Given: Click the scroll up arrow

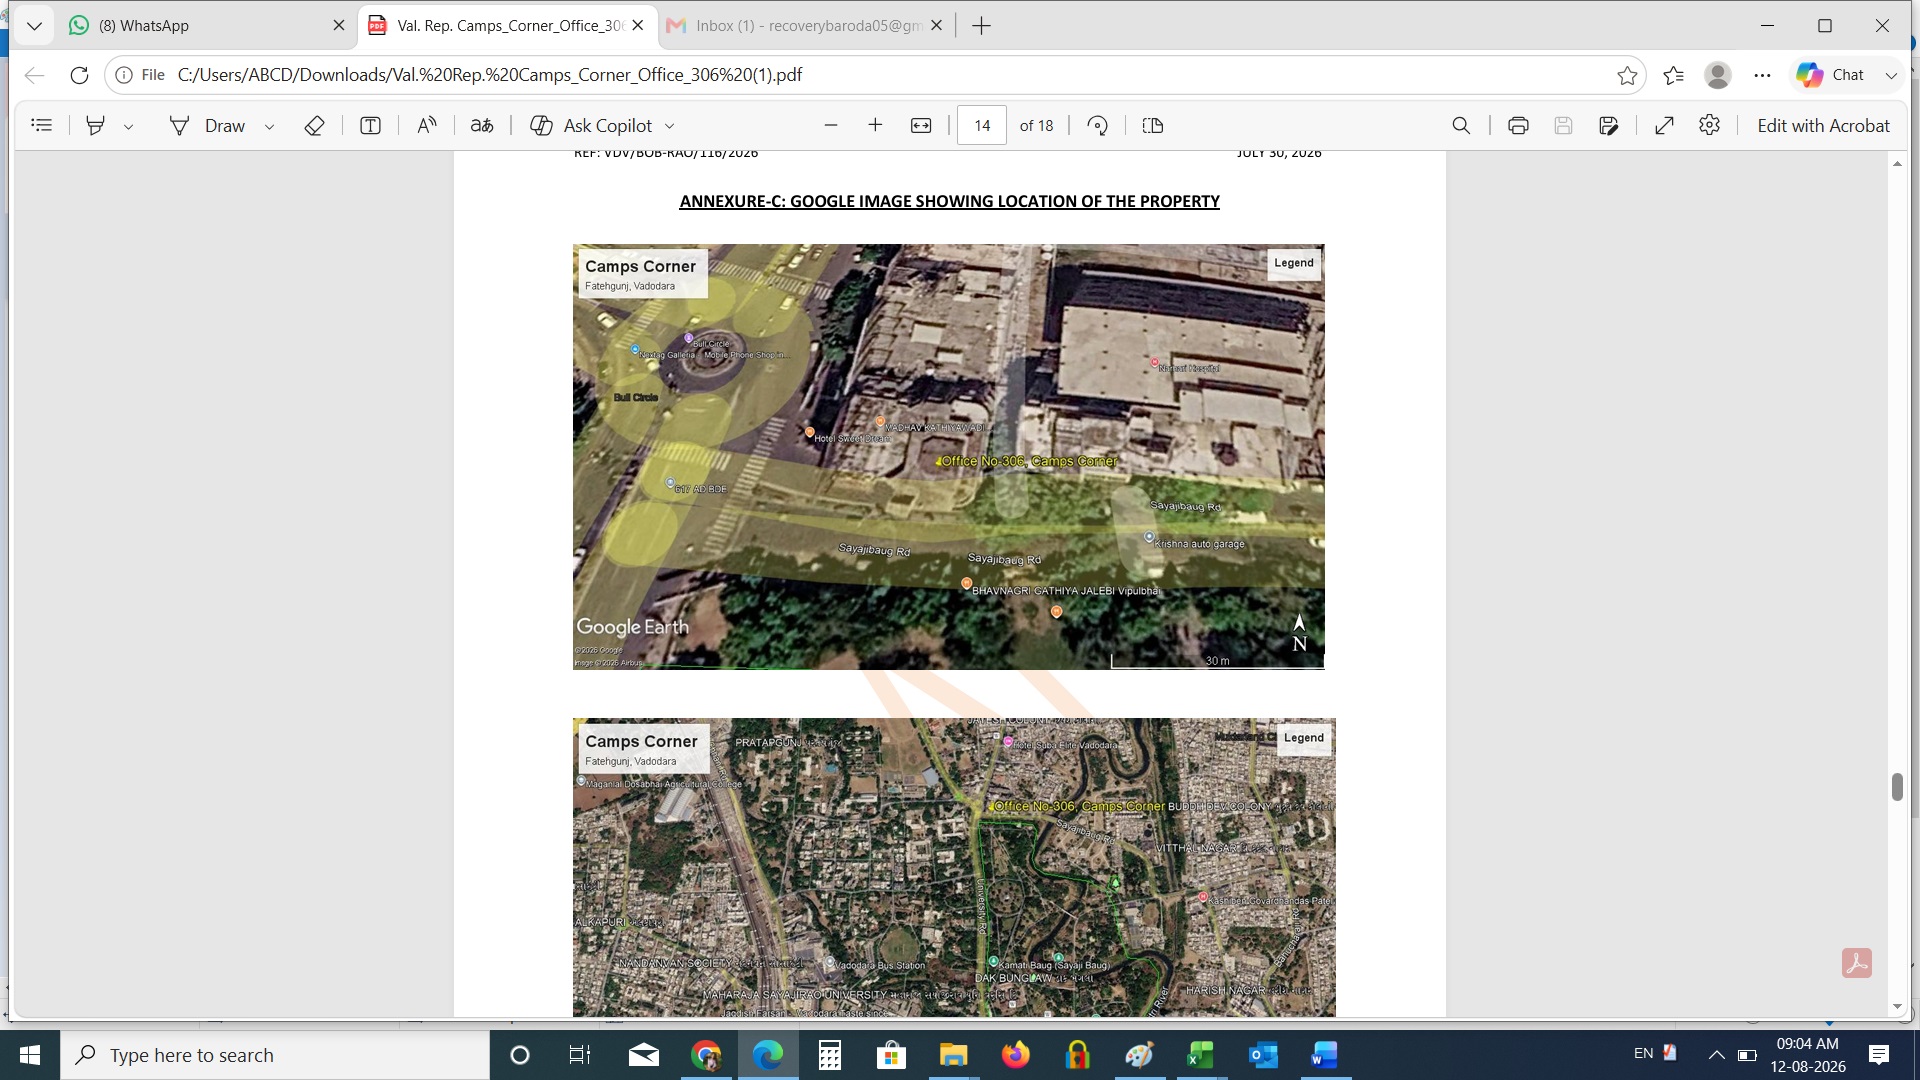Looking at the screenshot, I should click(x=1897, y=163).
